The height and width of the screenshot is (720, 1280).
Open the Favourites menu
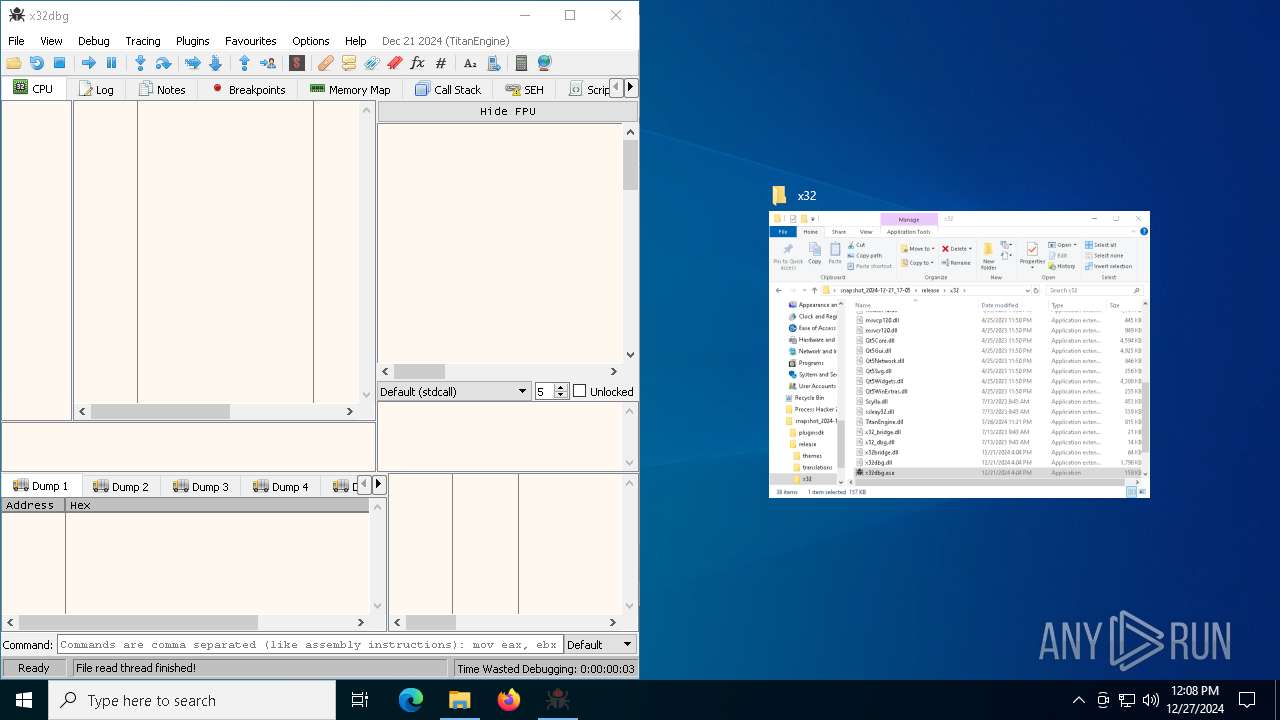click(x=251, y=41)
